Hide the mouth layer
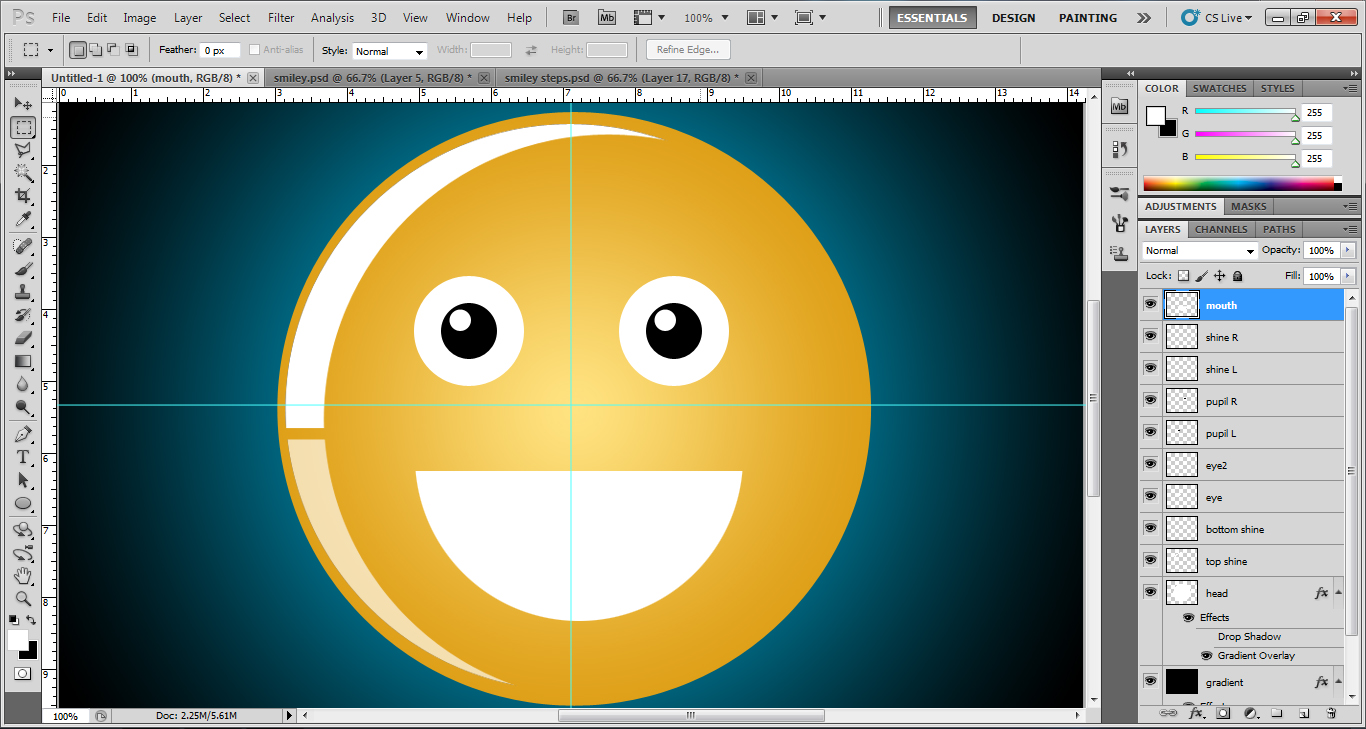Viewport: 1366px width, 729px height. [1150, 305]
